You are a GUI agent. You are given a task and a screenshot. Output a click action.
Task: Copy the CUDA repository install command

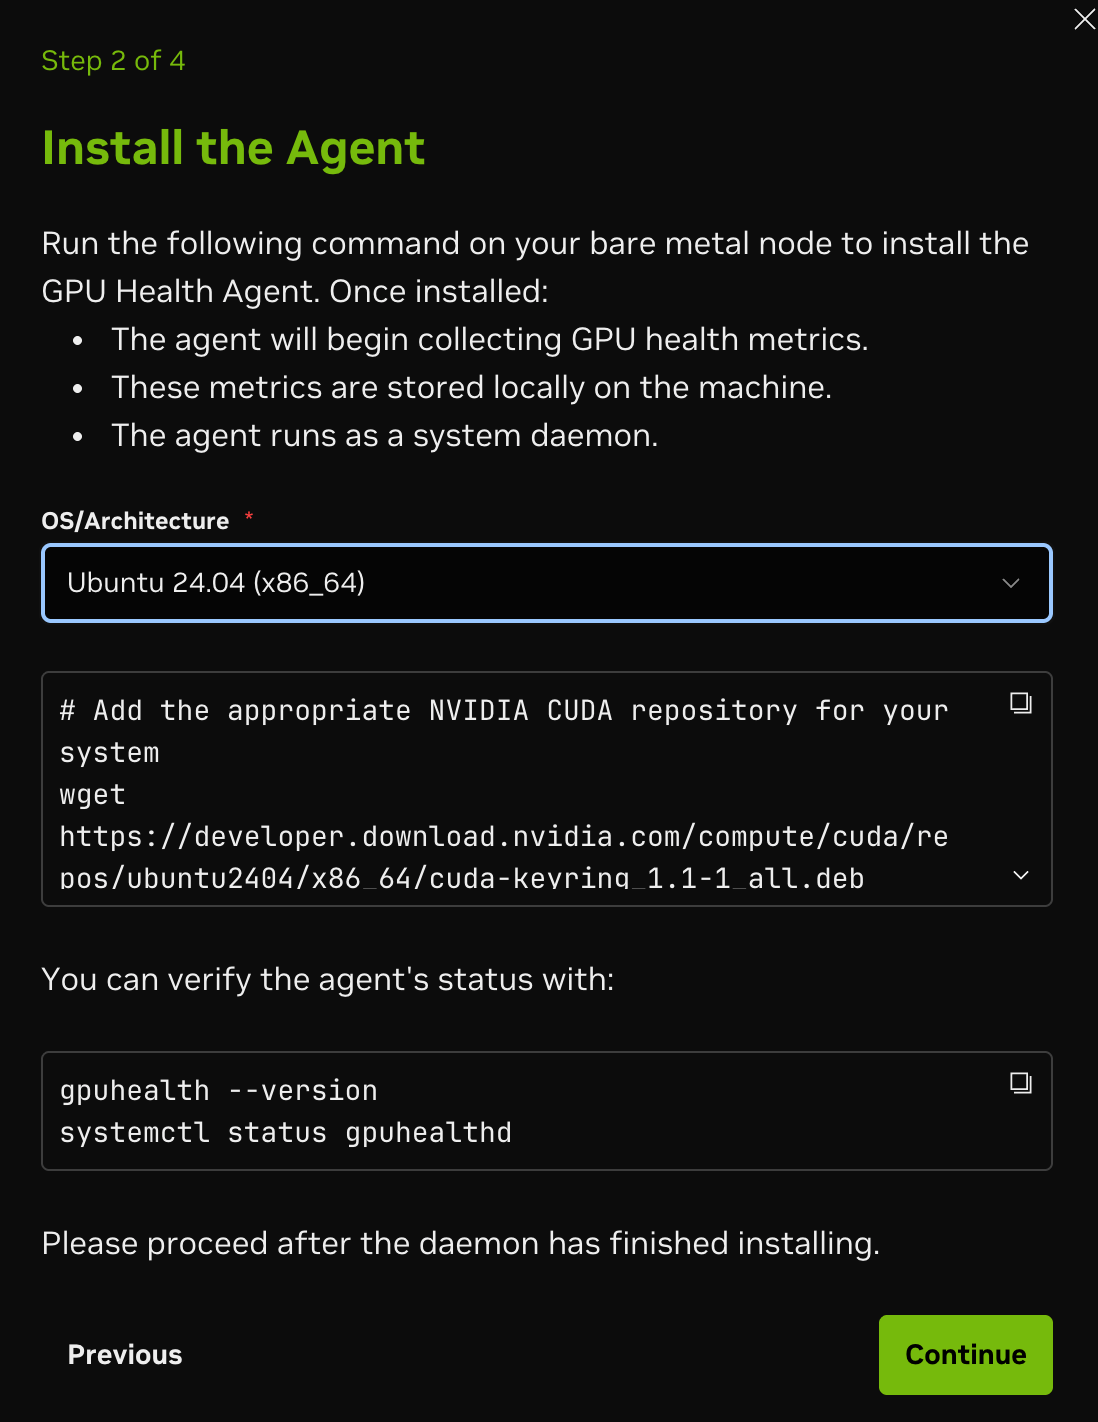(1020, 703)
